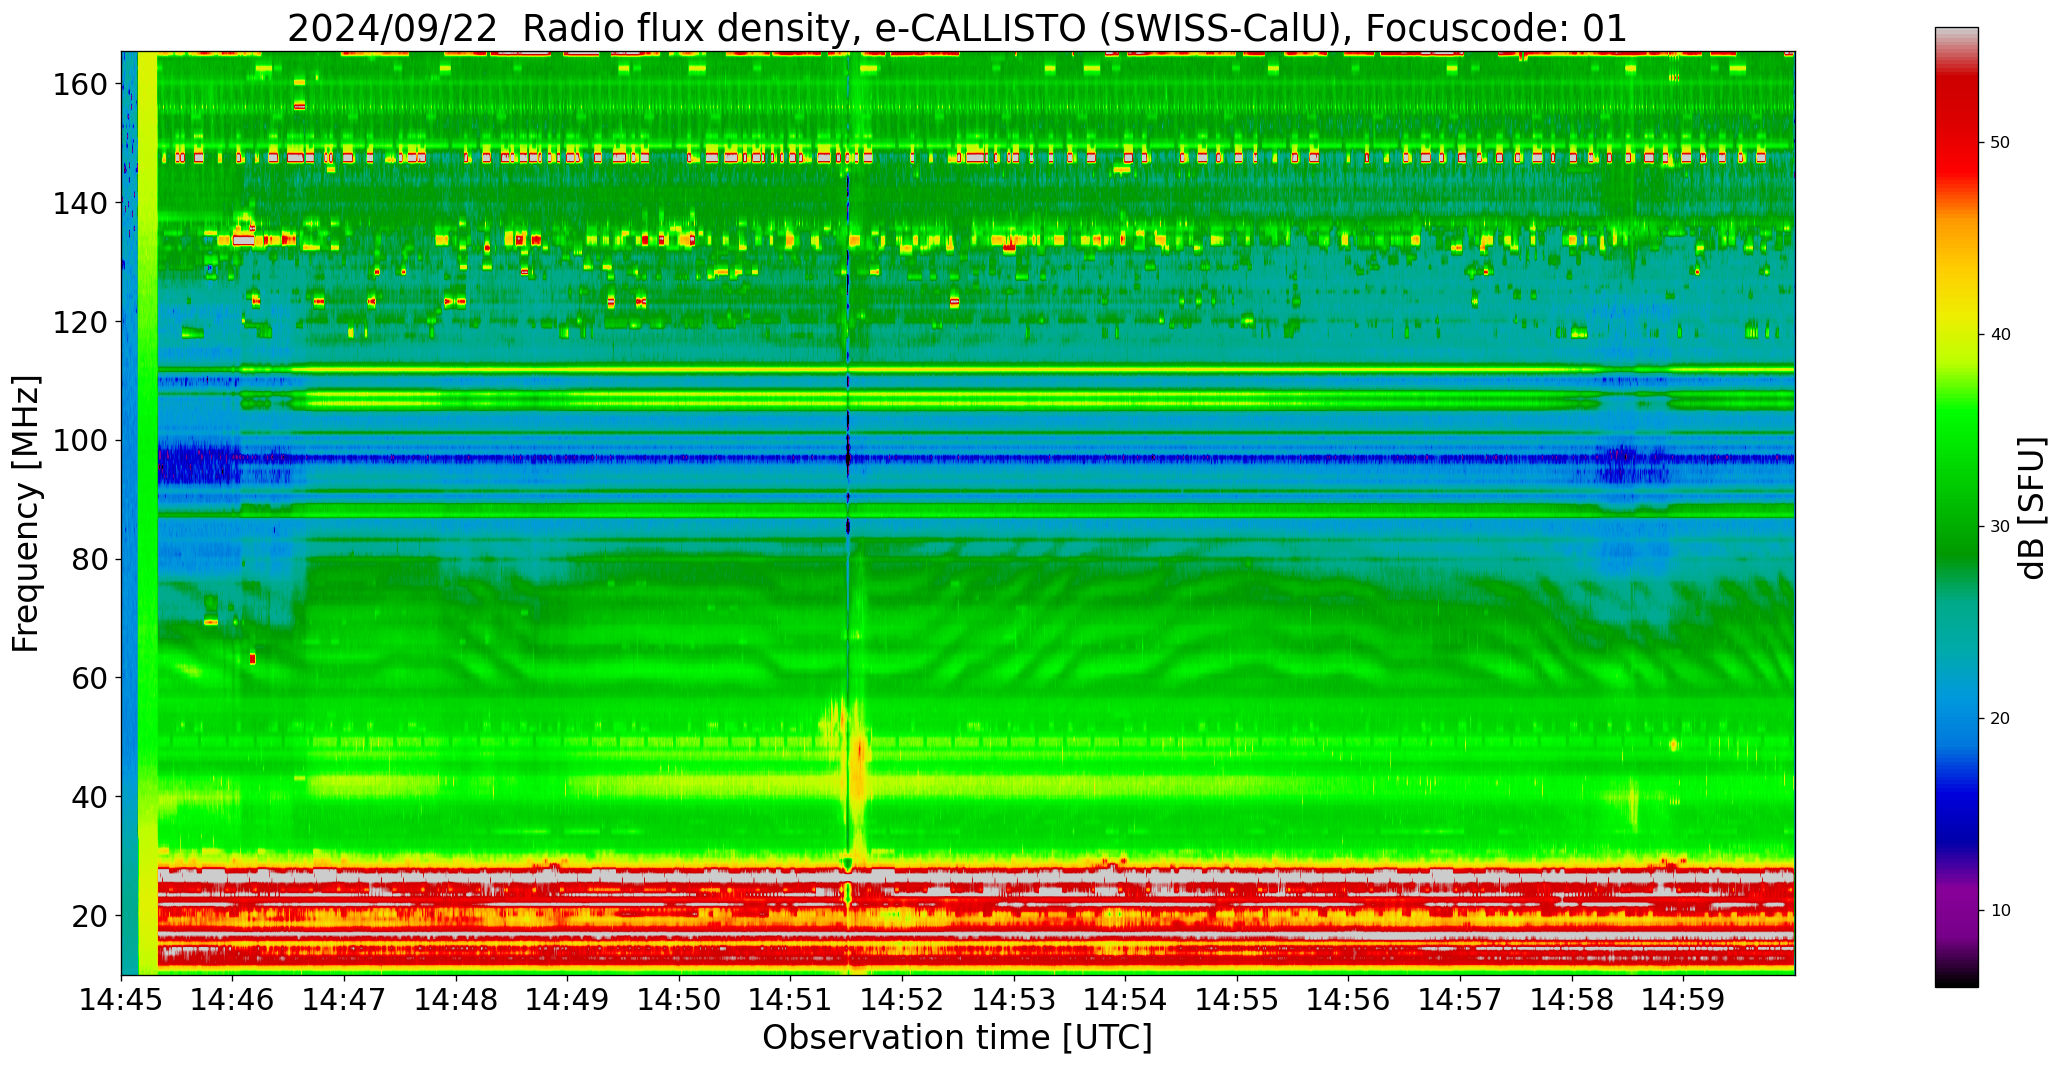Click the colorbar tick label 10
Image resolution: width=2062 pixels, height=1067 pixels.
2000,910
